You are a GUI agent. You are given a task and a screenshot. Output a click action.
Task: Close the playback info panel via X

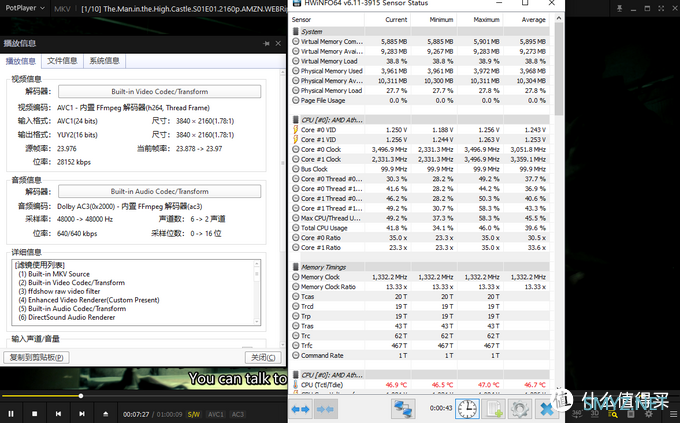tap(278, 43)
